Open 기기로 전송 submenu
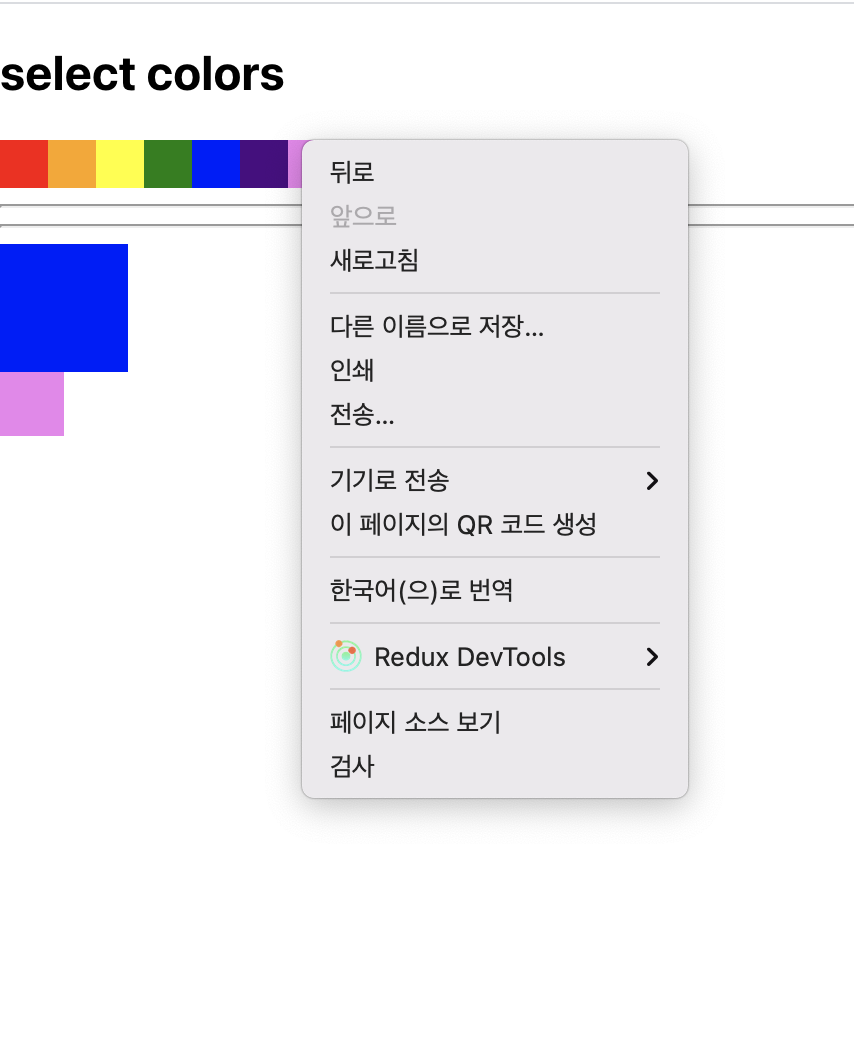The image size is (854, 1056). 494,480
